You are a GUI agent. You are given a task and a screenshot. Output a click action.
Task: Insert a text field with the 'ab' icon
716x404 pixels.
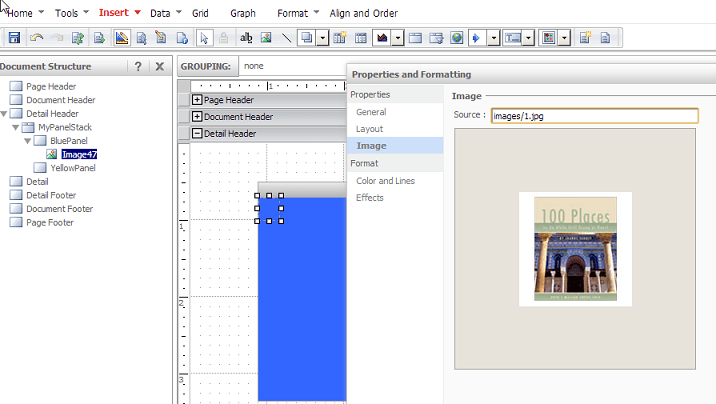(x=246, y=38)
